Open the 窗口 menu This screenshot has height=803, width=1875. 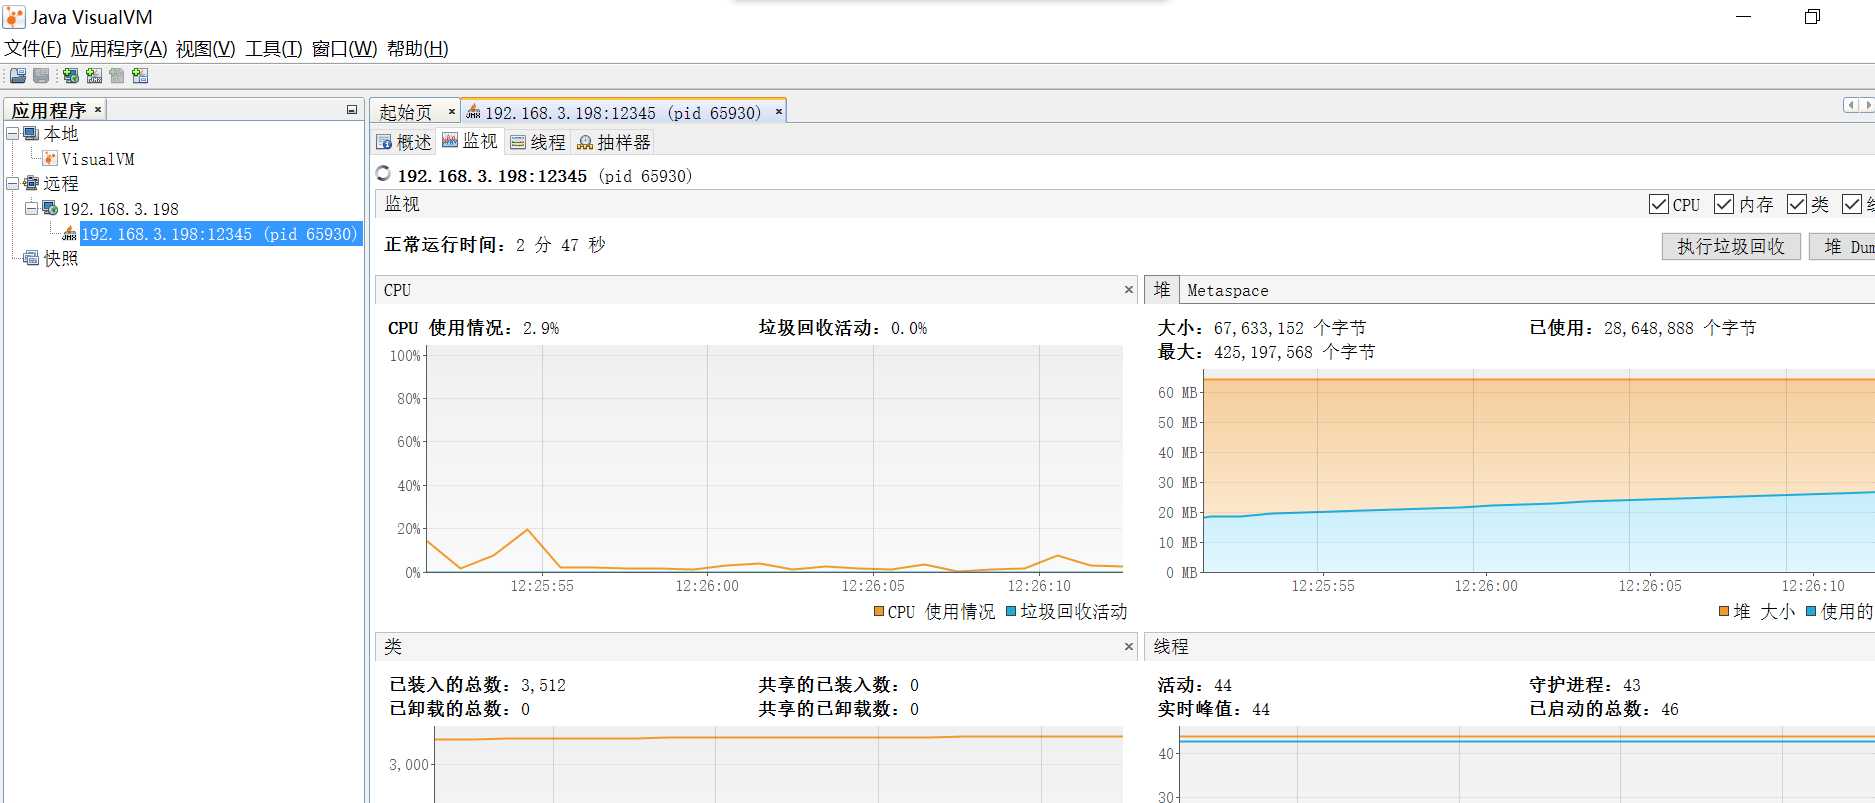(344, 49)
